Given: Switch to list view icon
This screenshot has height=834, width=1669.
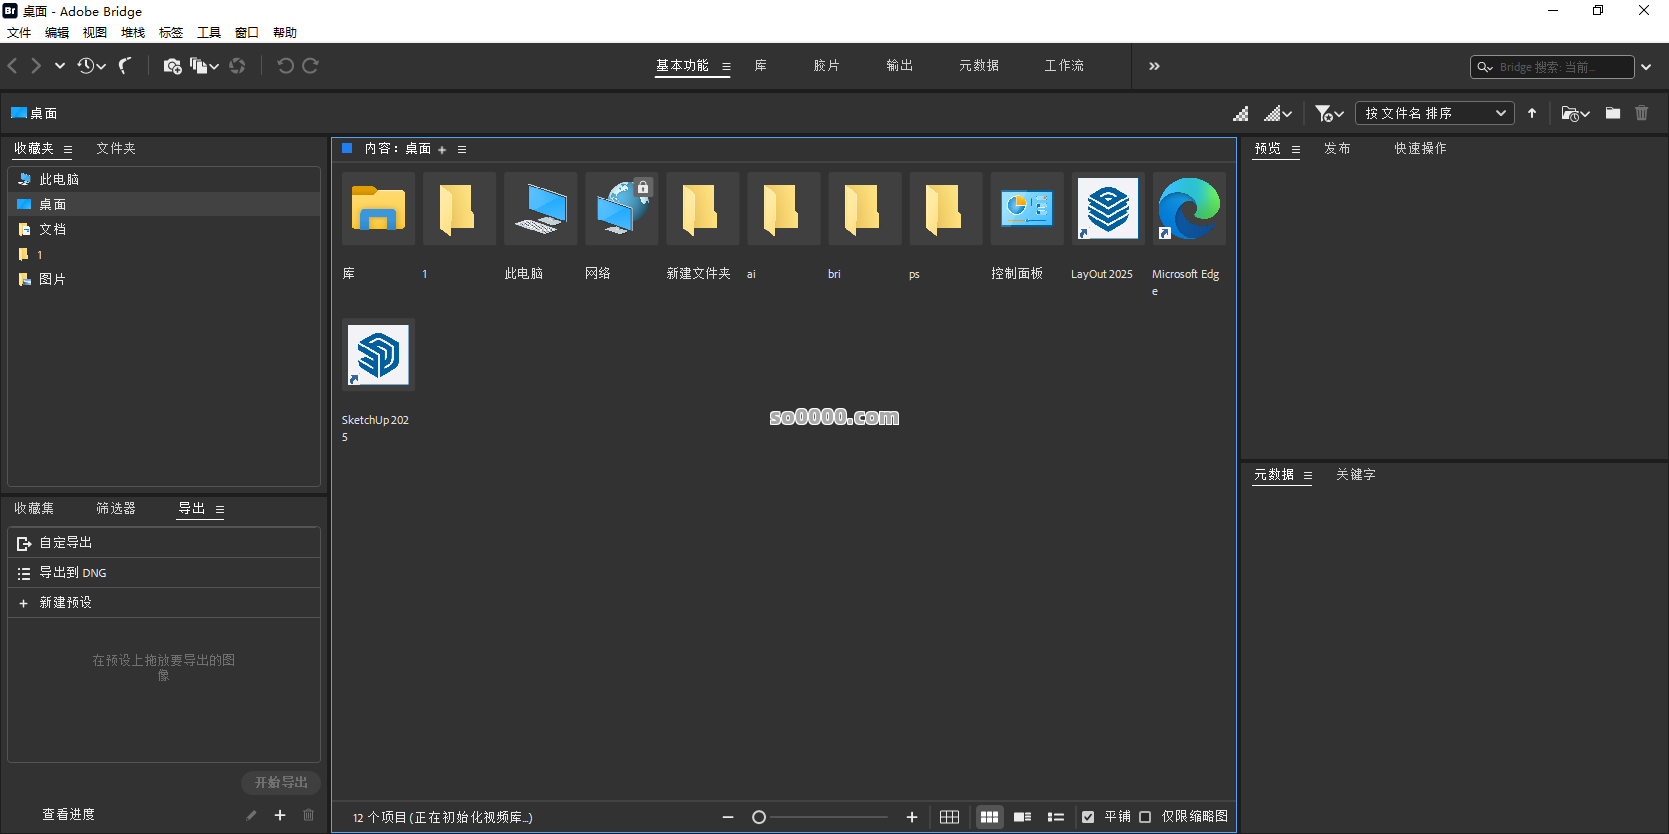Looking at the screenshot, I should click(1055, 817).
